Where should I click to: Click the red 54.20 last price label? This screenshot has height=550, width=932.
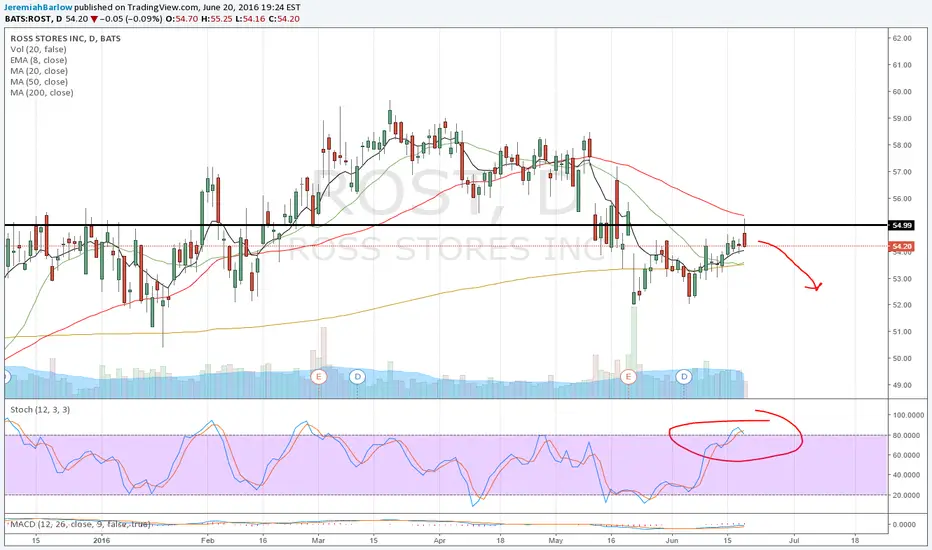(902, 246)
